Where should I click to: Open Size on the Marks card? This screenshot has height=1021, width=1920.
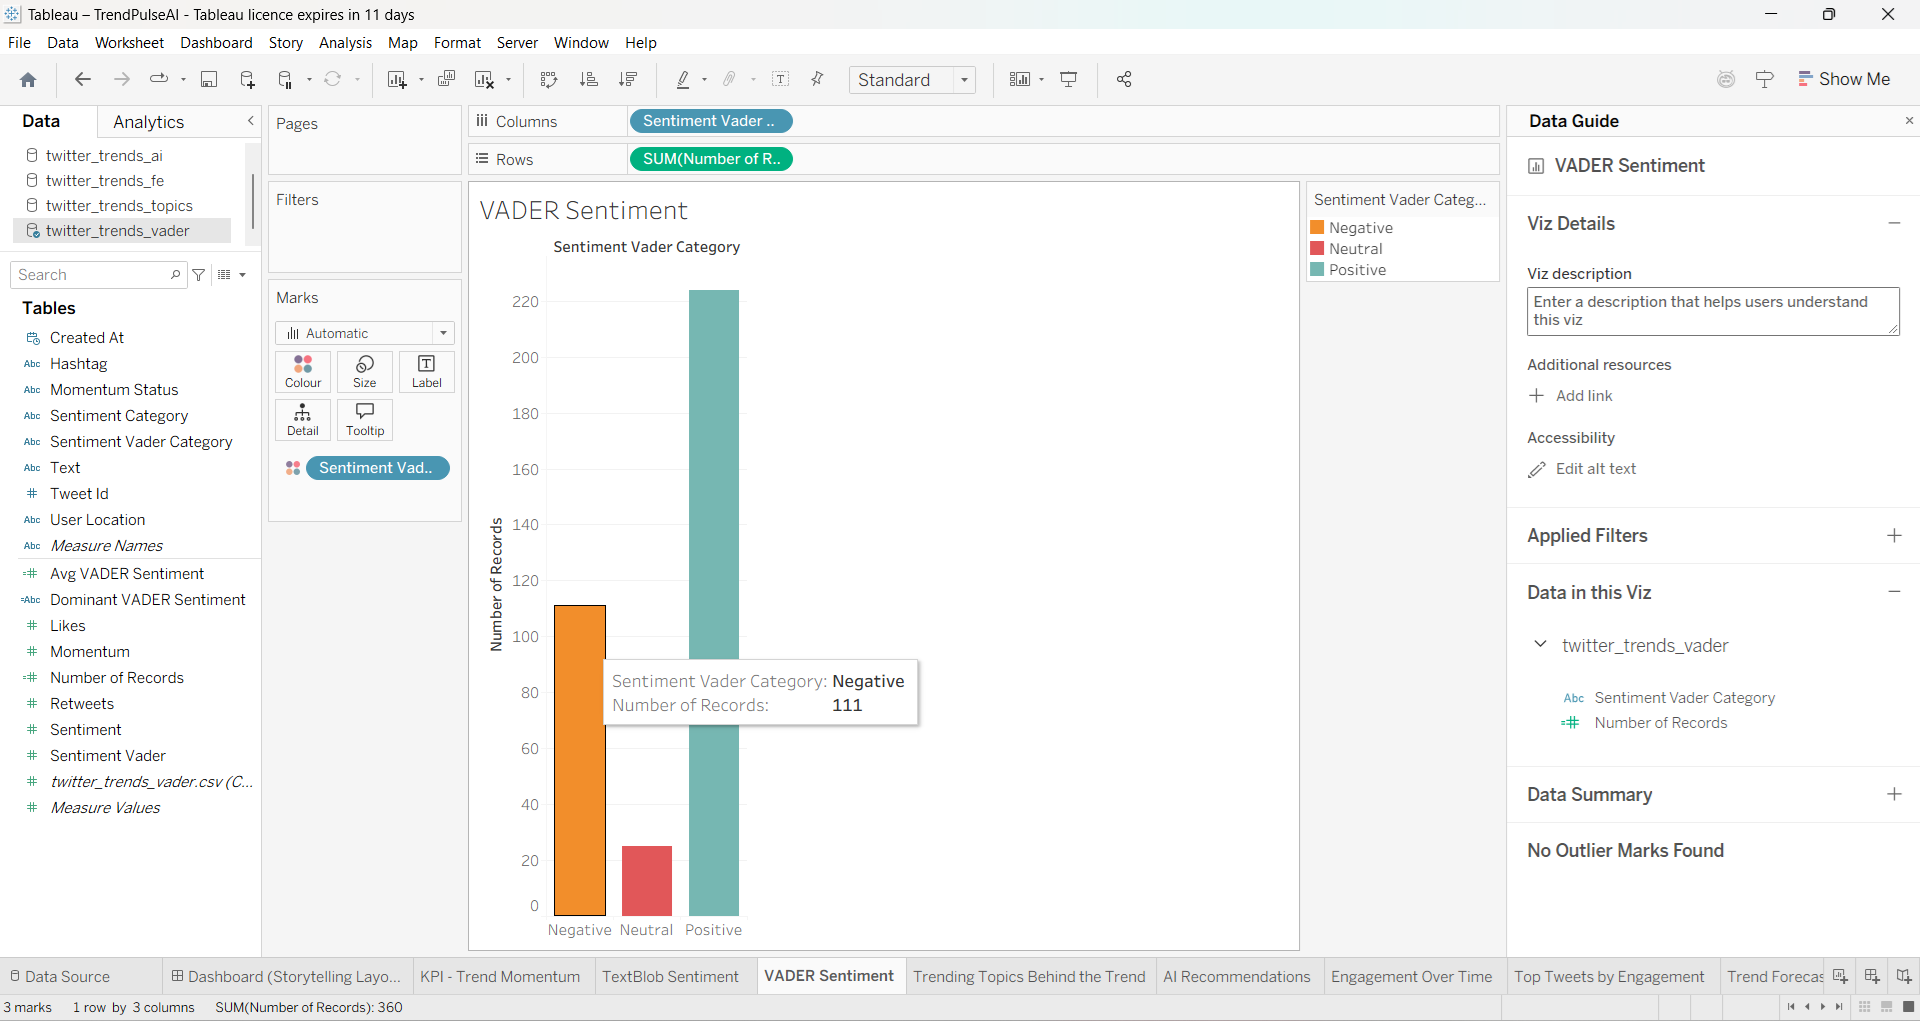tap(365, 372)
